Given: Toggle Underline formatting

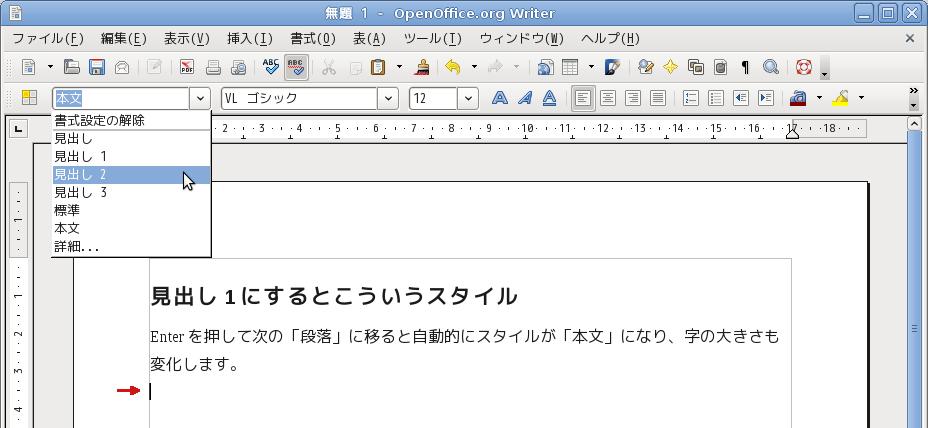Looking at the screenshot, I should (550, 98).
